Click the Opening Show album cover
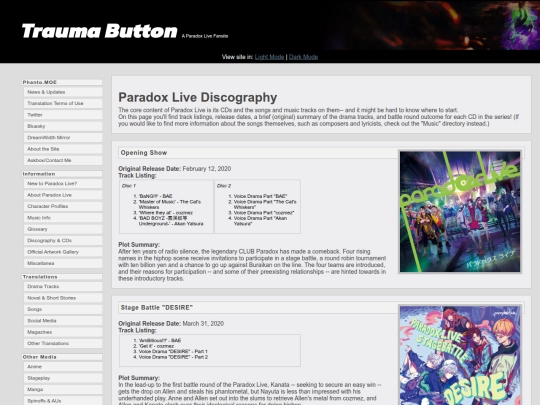540x405 pixels. [460, 212]
